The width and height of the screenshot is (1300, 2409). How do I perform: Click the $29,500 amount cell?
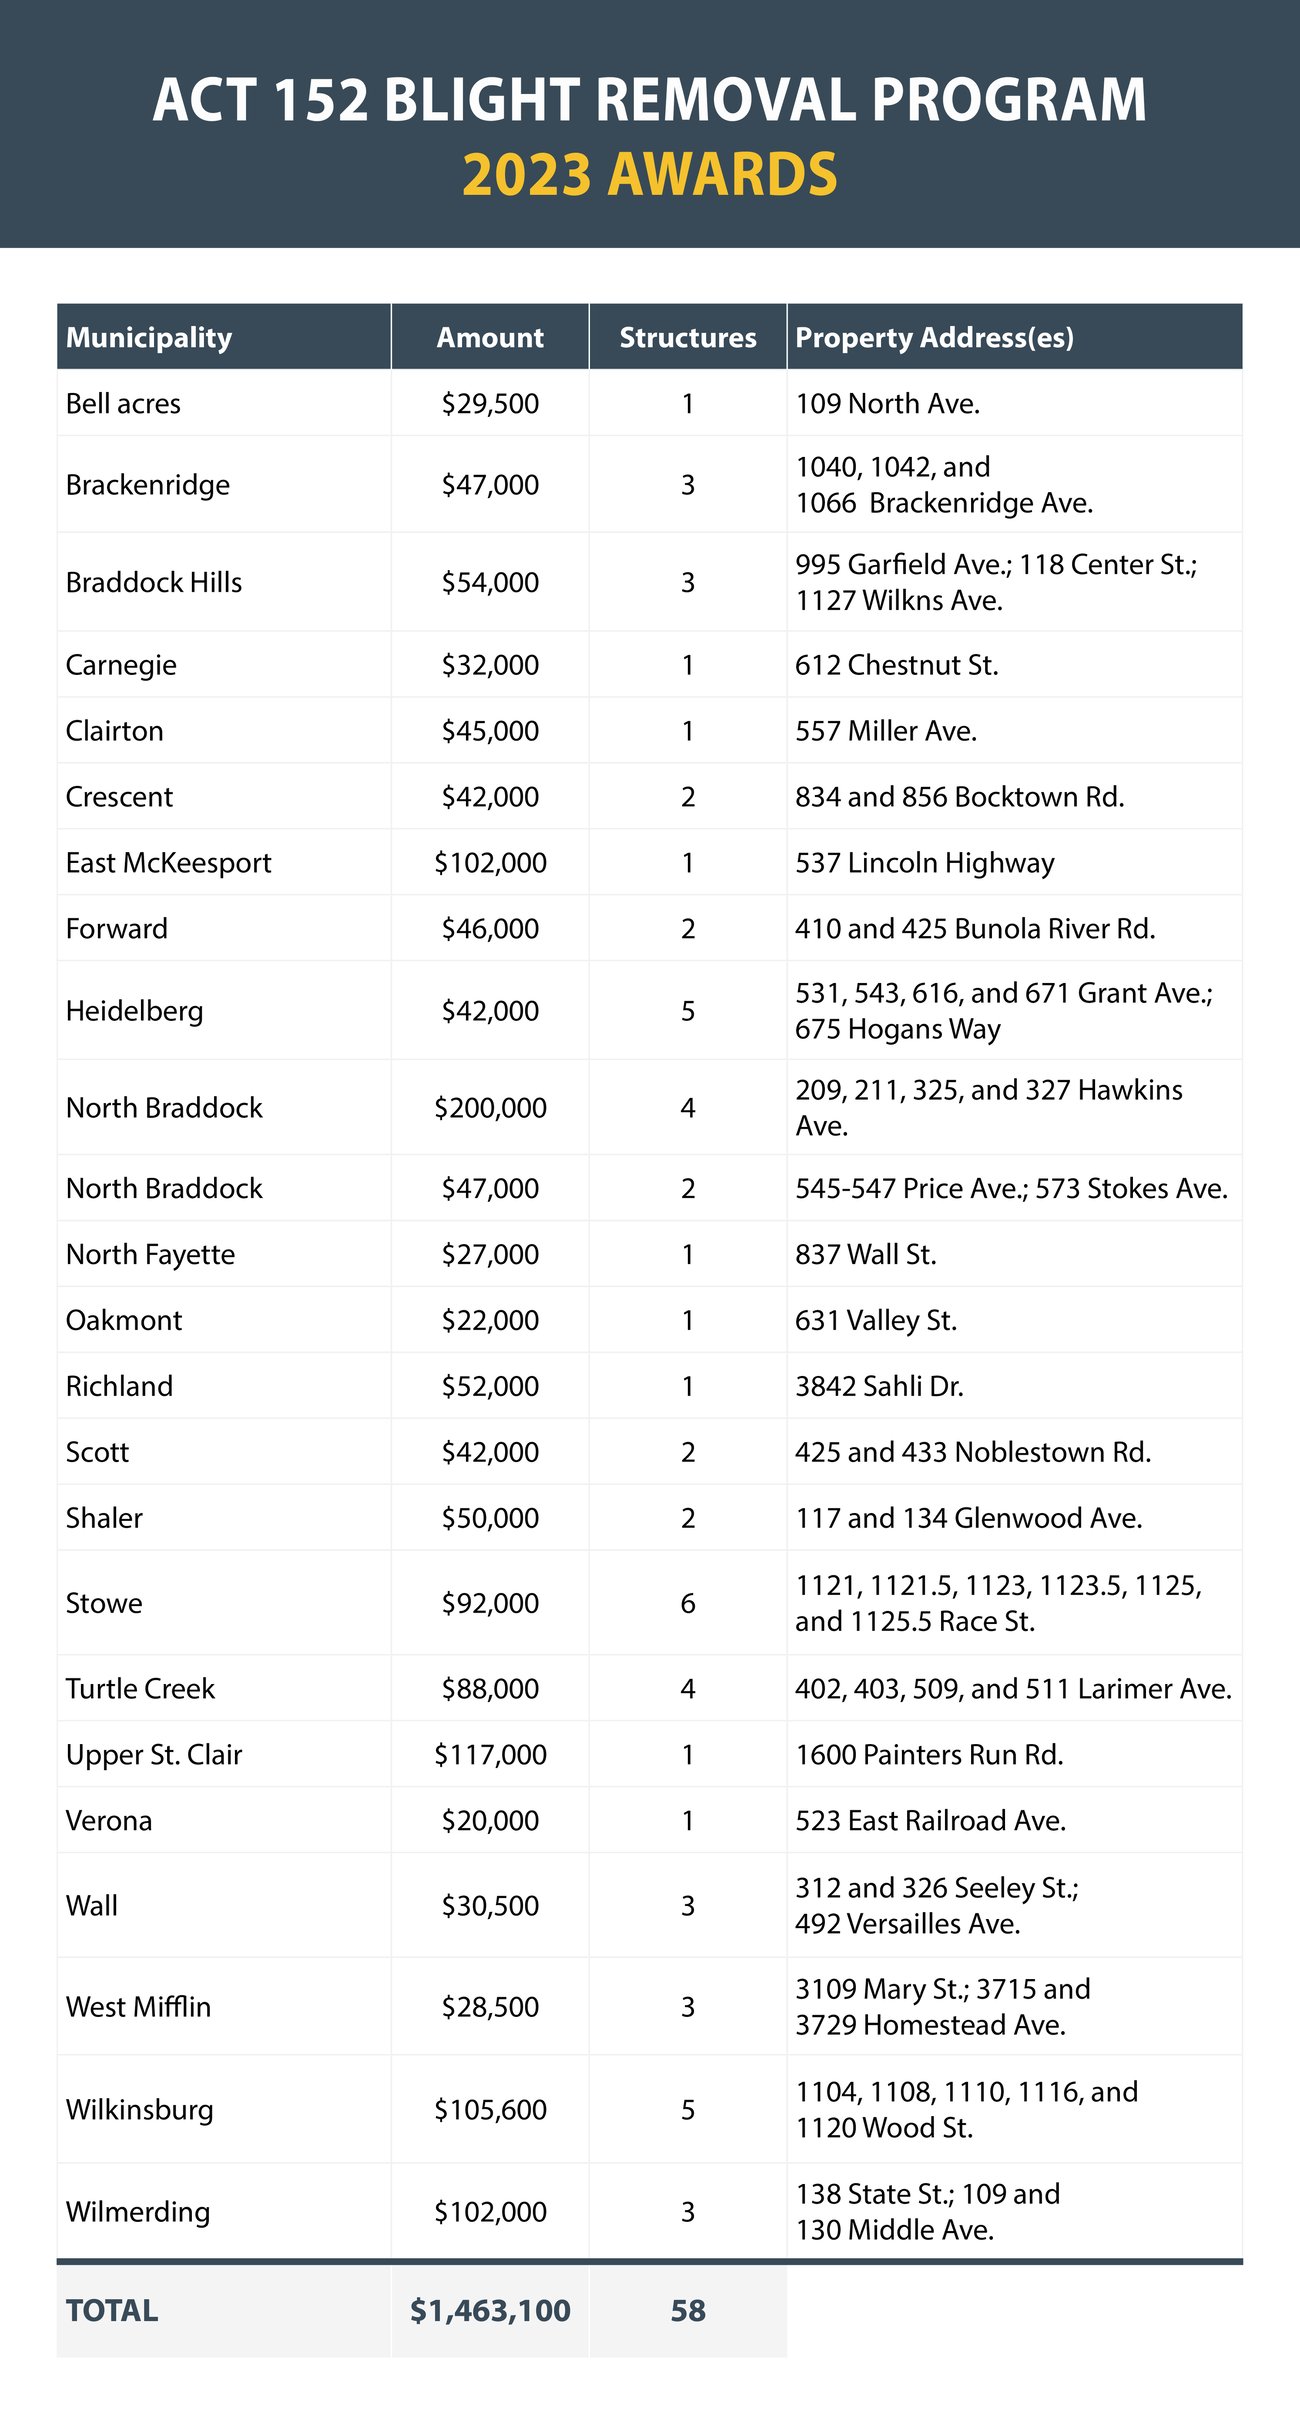[x=490, y=404]
